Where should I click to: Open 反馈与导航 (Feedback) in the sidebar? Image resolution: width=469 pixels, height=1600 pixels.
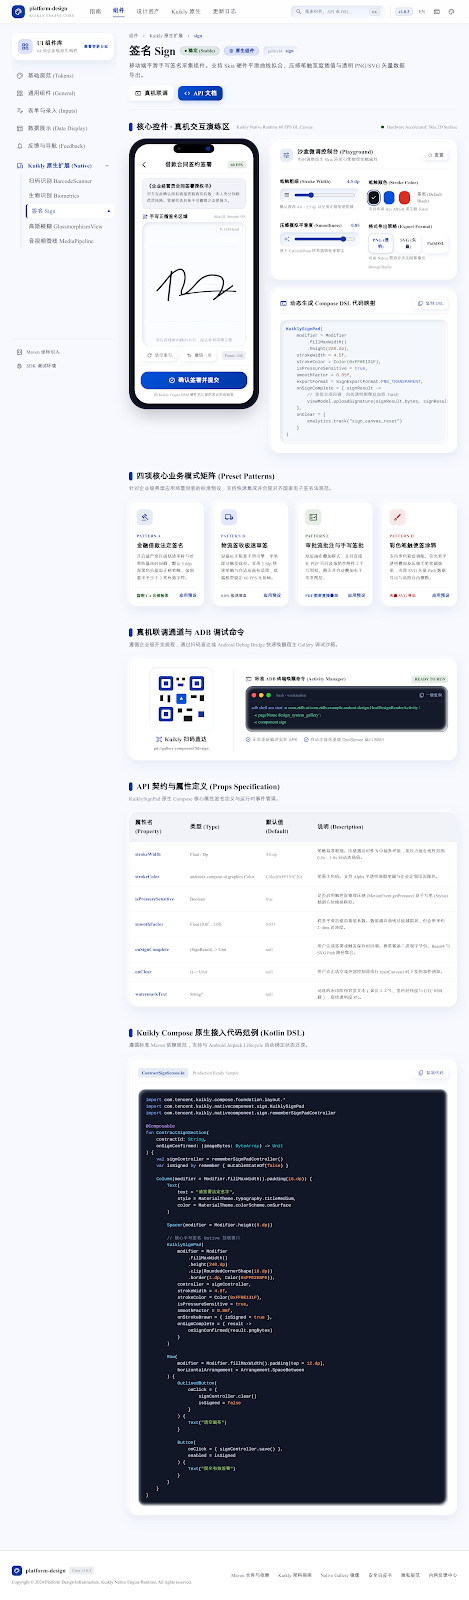(x=62, y=146)
